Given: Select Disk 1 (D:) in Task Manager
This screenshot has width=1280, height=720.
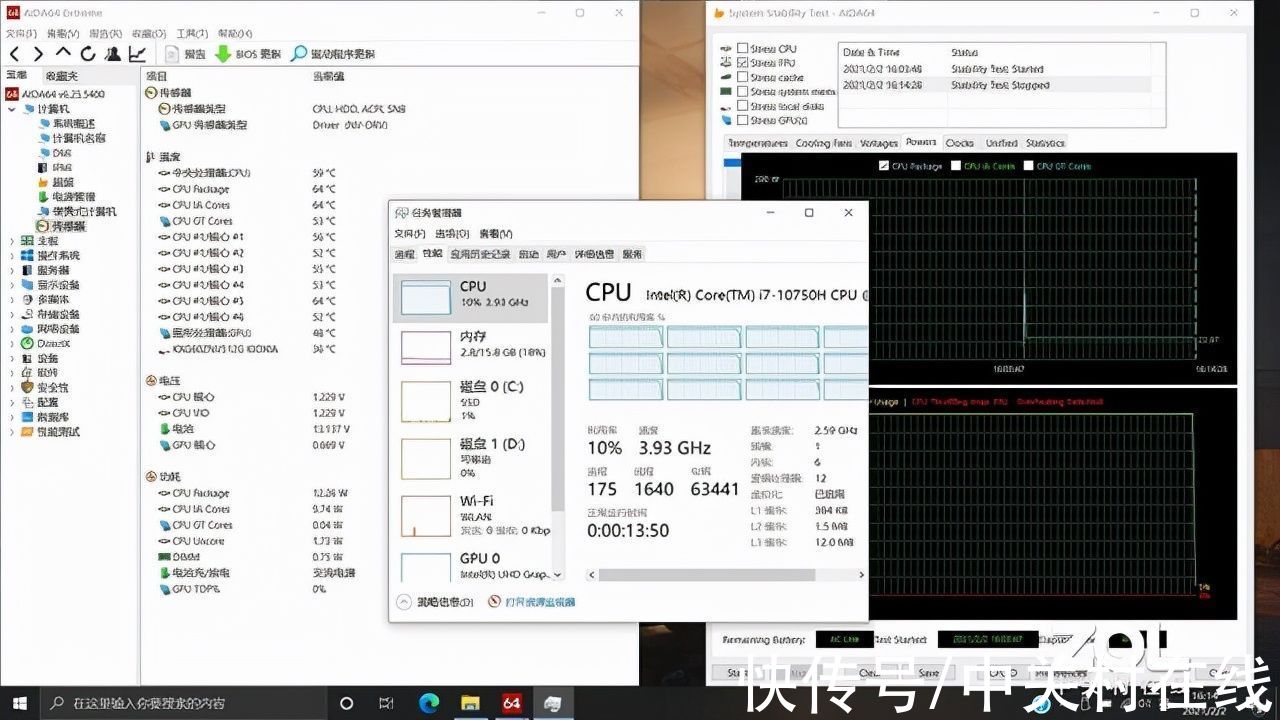Looking at the screenshot, I should tap(470, 458).
